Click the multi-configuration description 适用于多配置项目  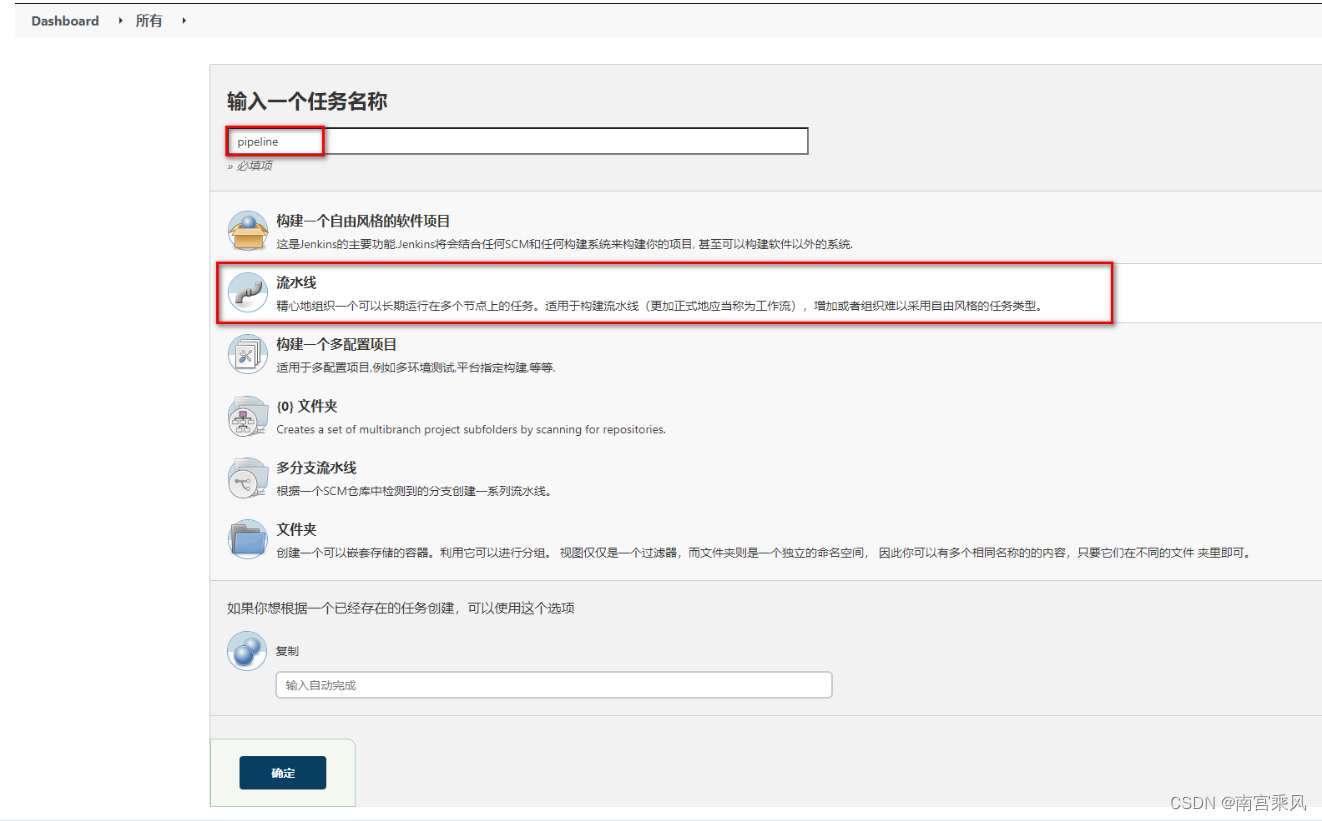pyautogui.click(x=415, y=367)
